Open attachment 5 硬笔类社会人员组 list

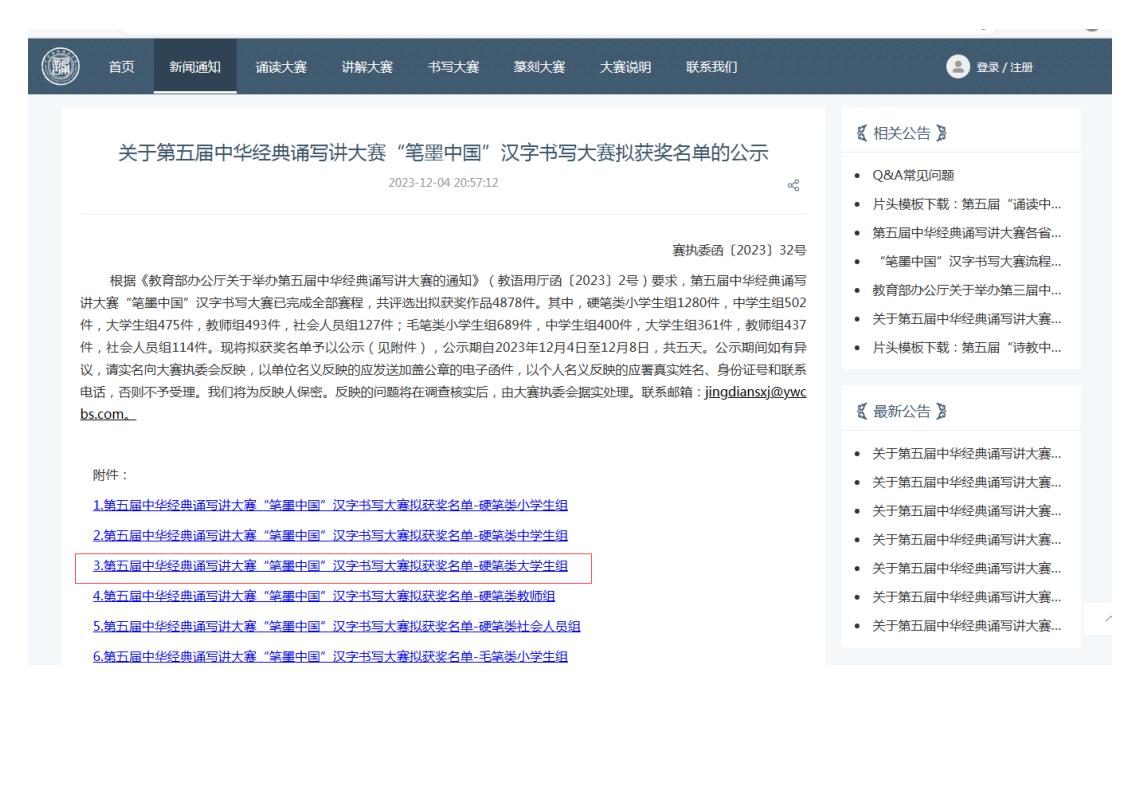[337, 627]
